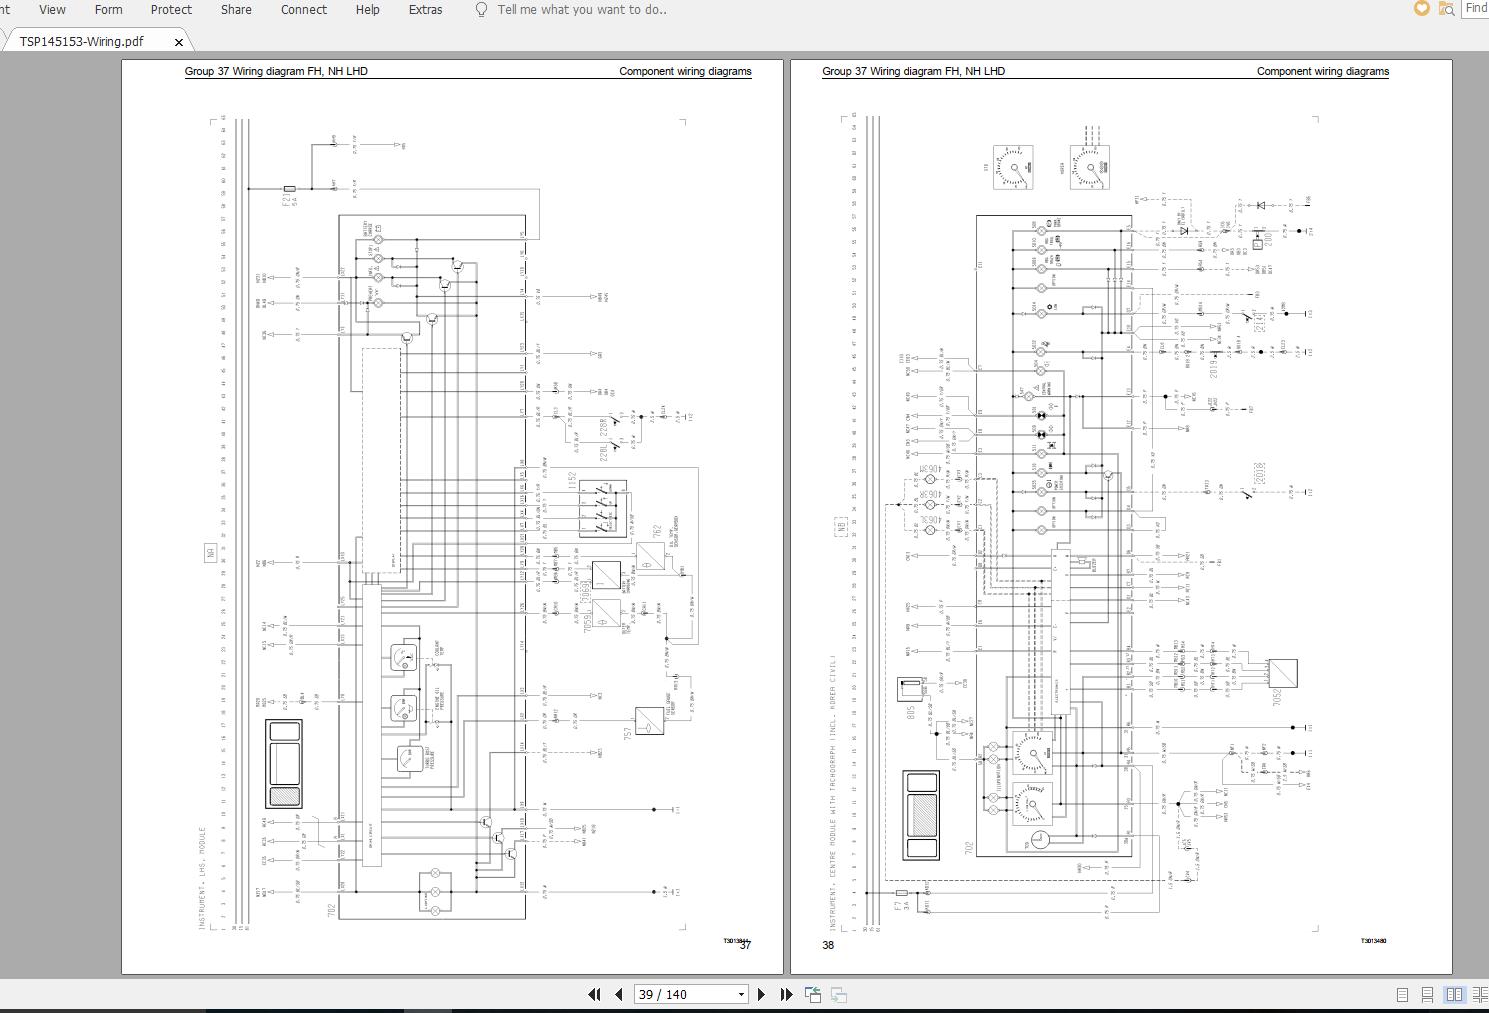Click the Tell me what you want question icon
1489x1013 pixels.
pyautogui.click(x=481, y=9)
